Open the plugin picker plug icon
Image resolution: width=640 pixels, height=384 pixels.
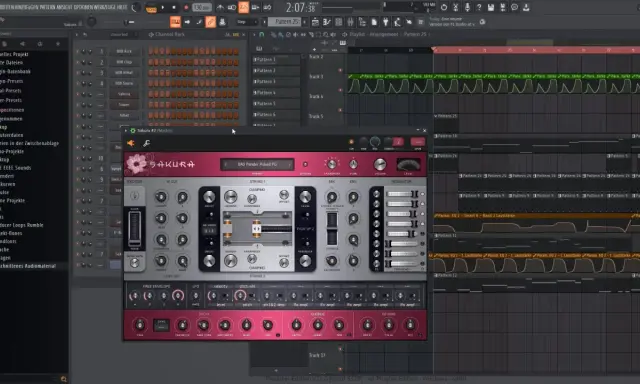[385, 22]
